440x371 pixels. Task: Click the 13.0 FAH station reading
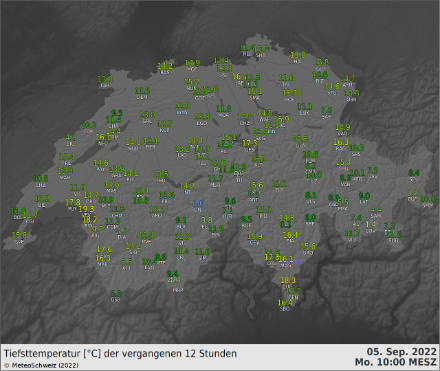105,79
